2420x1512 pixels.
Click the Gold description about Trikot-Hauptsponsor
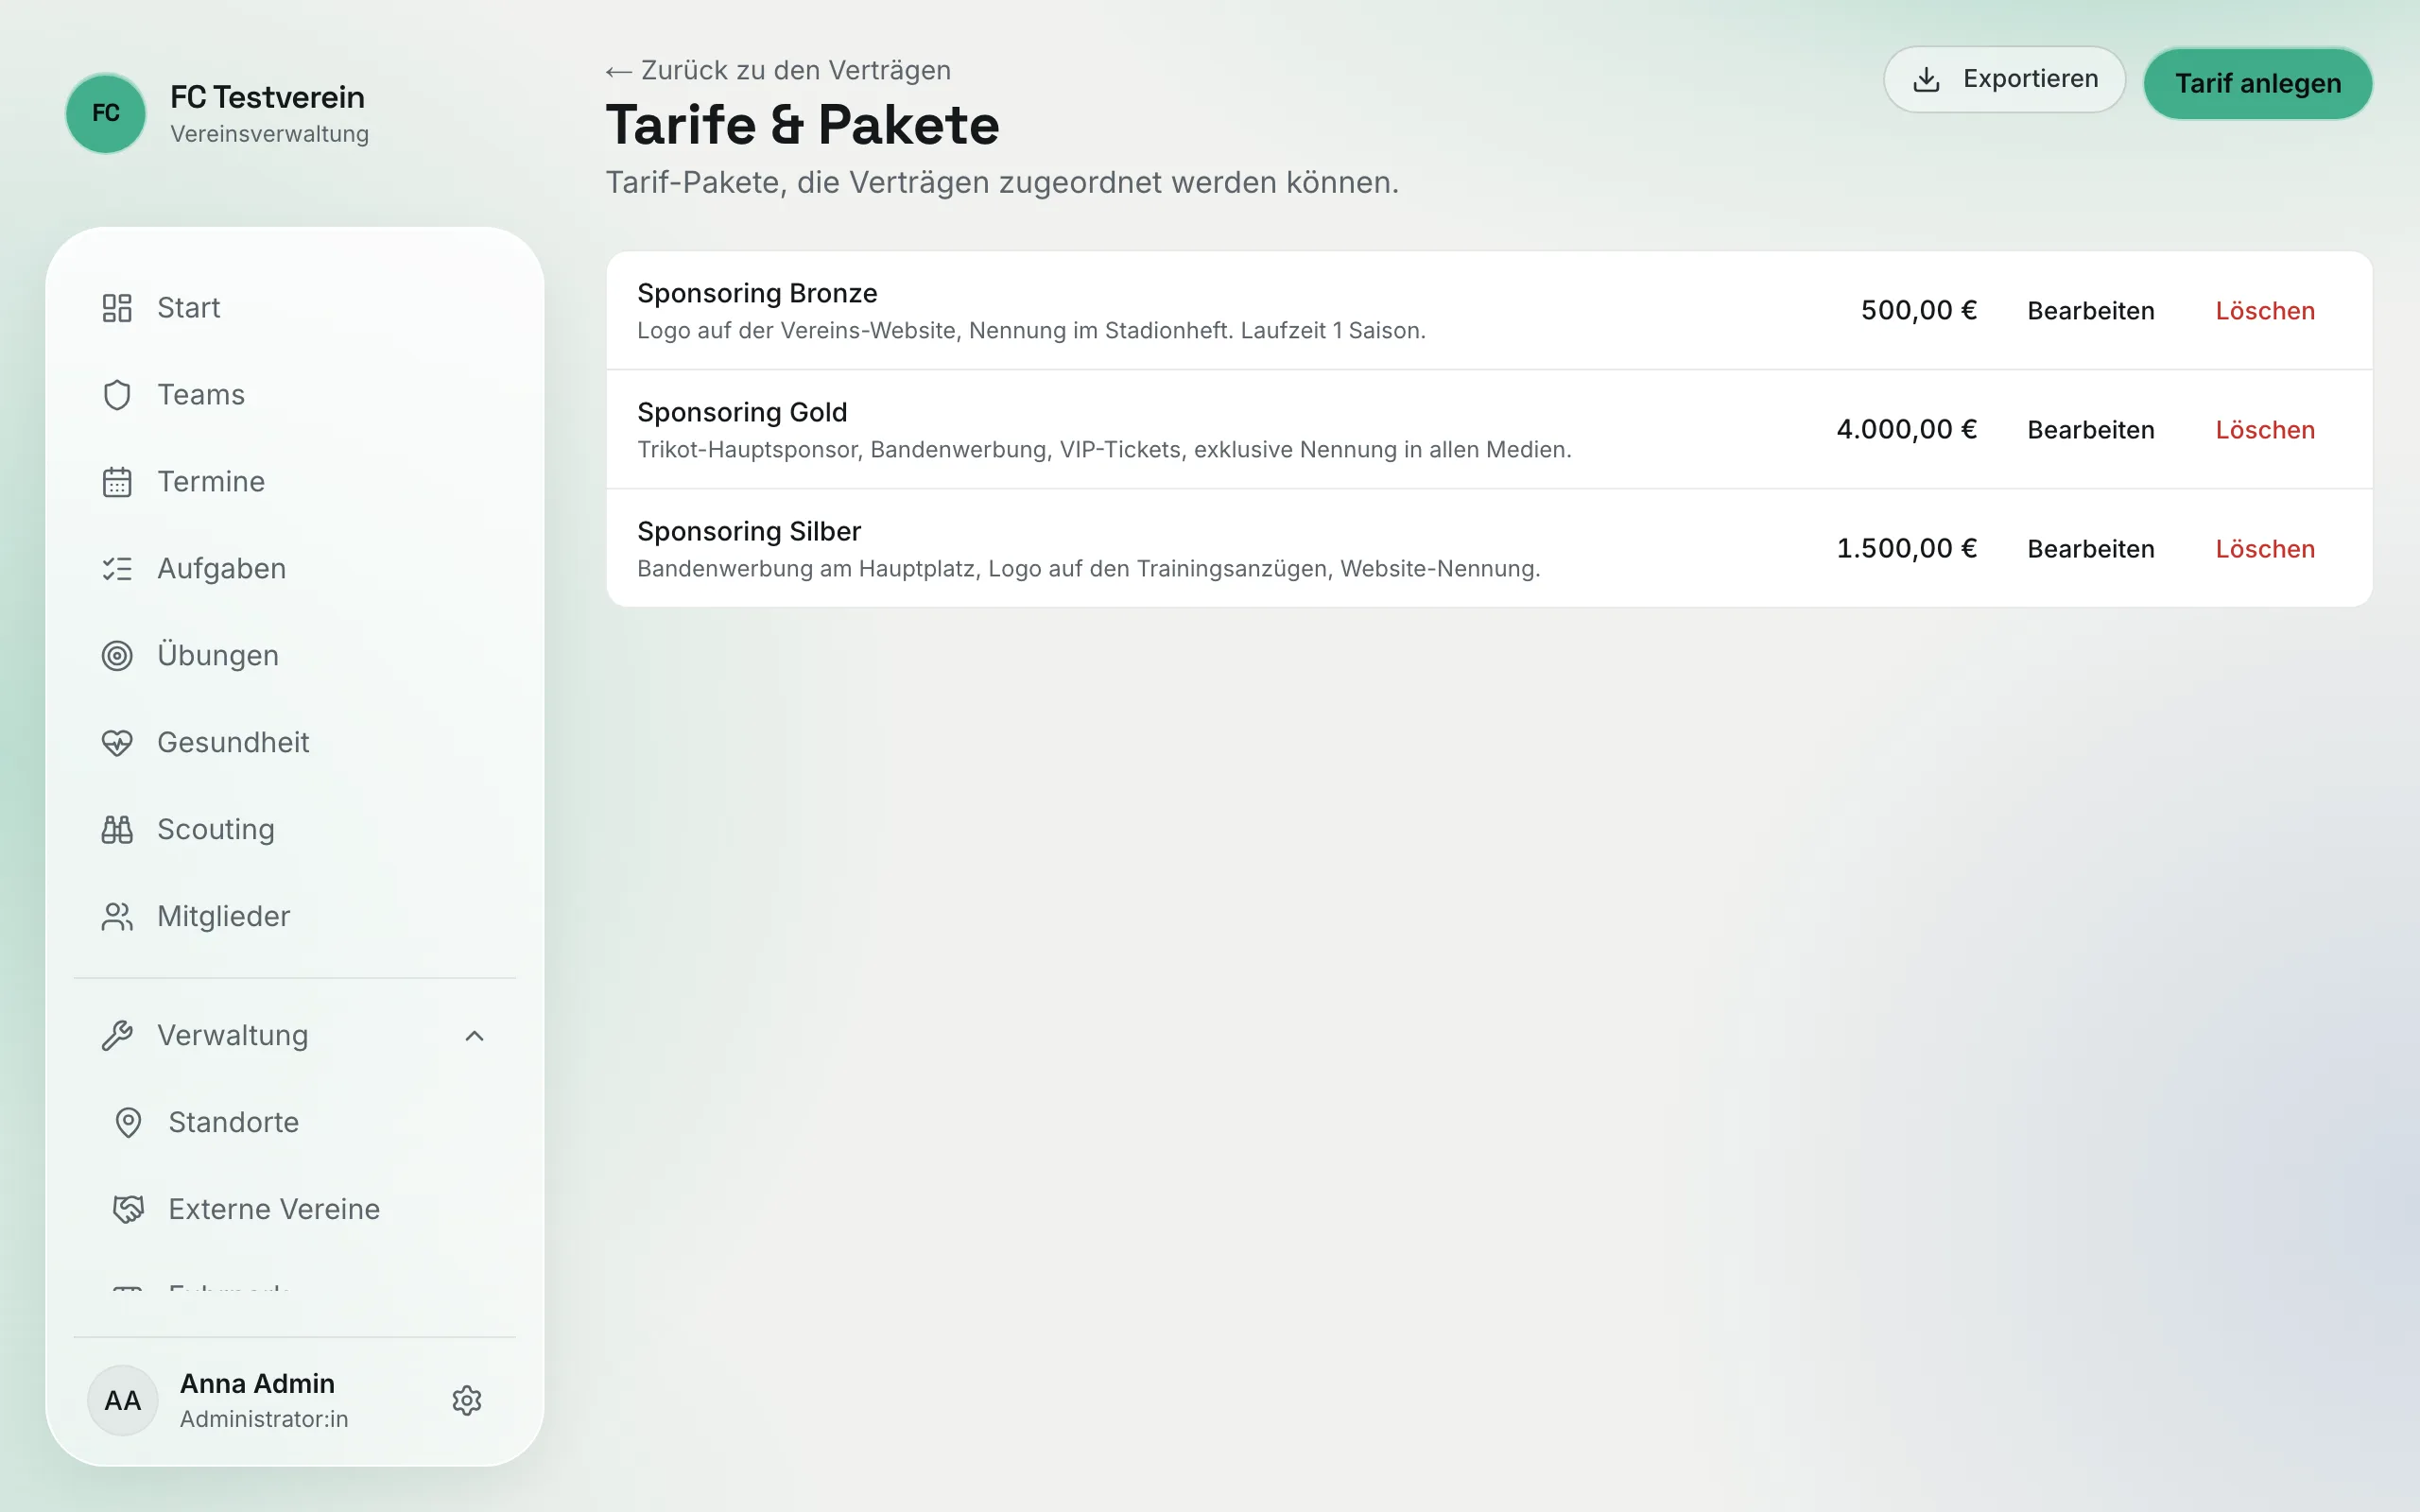(1104, 450)
